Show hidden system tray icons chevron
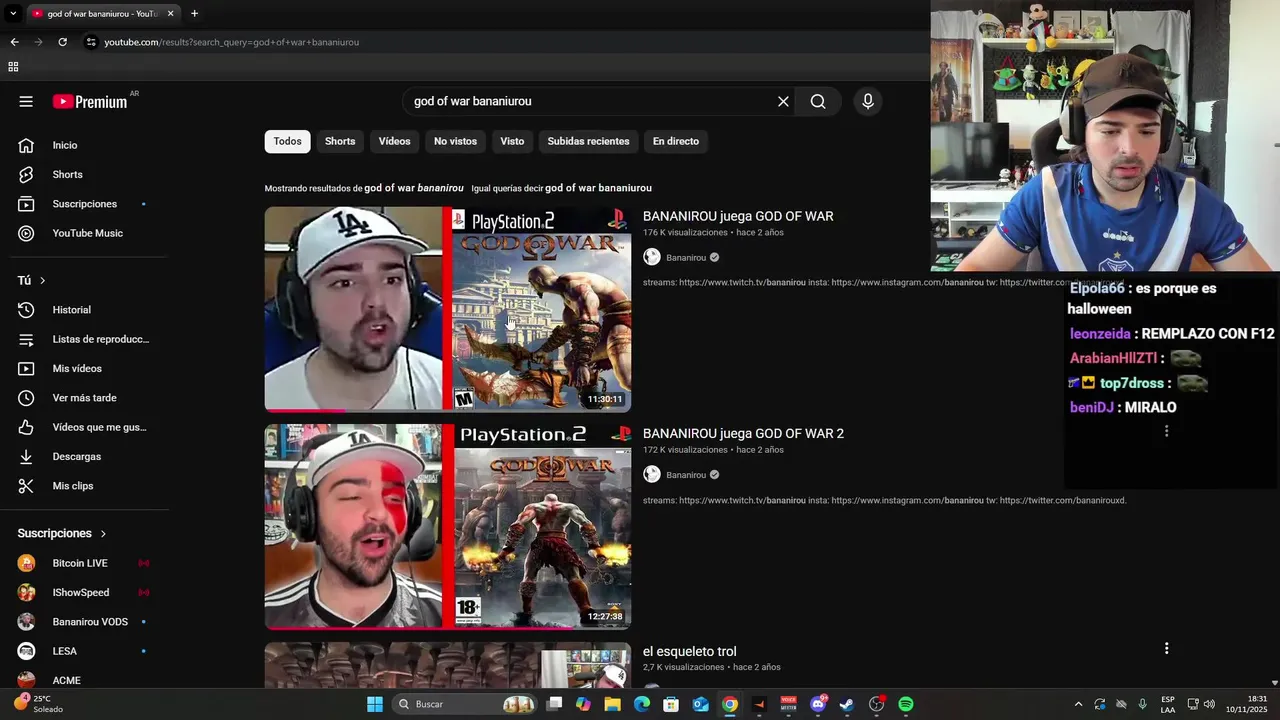Screen dimensions: 1280x720 (1078, 704)
